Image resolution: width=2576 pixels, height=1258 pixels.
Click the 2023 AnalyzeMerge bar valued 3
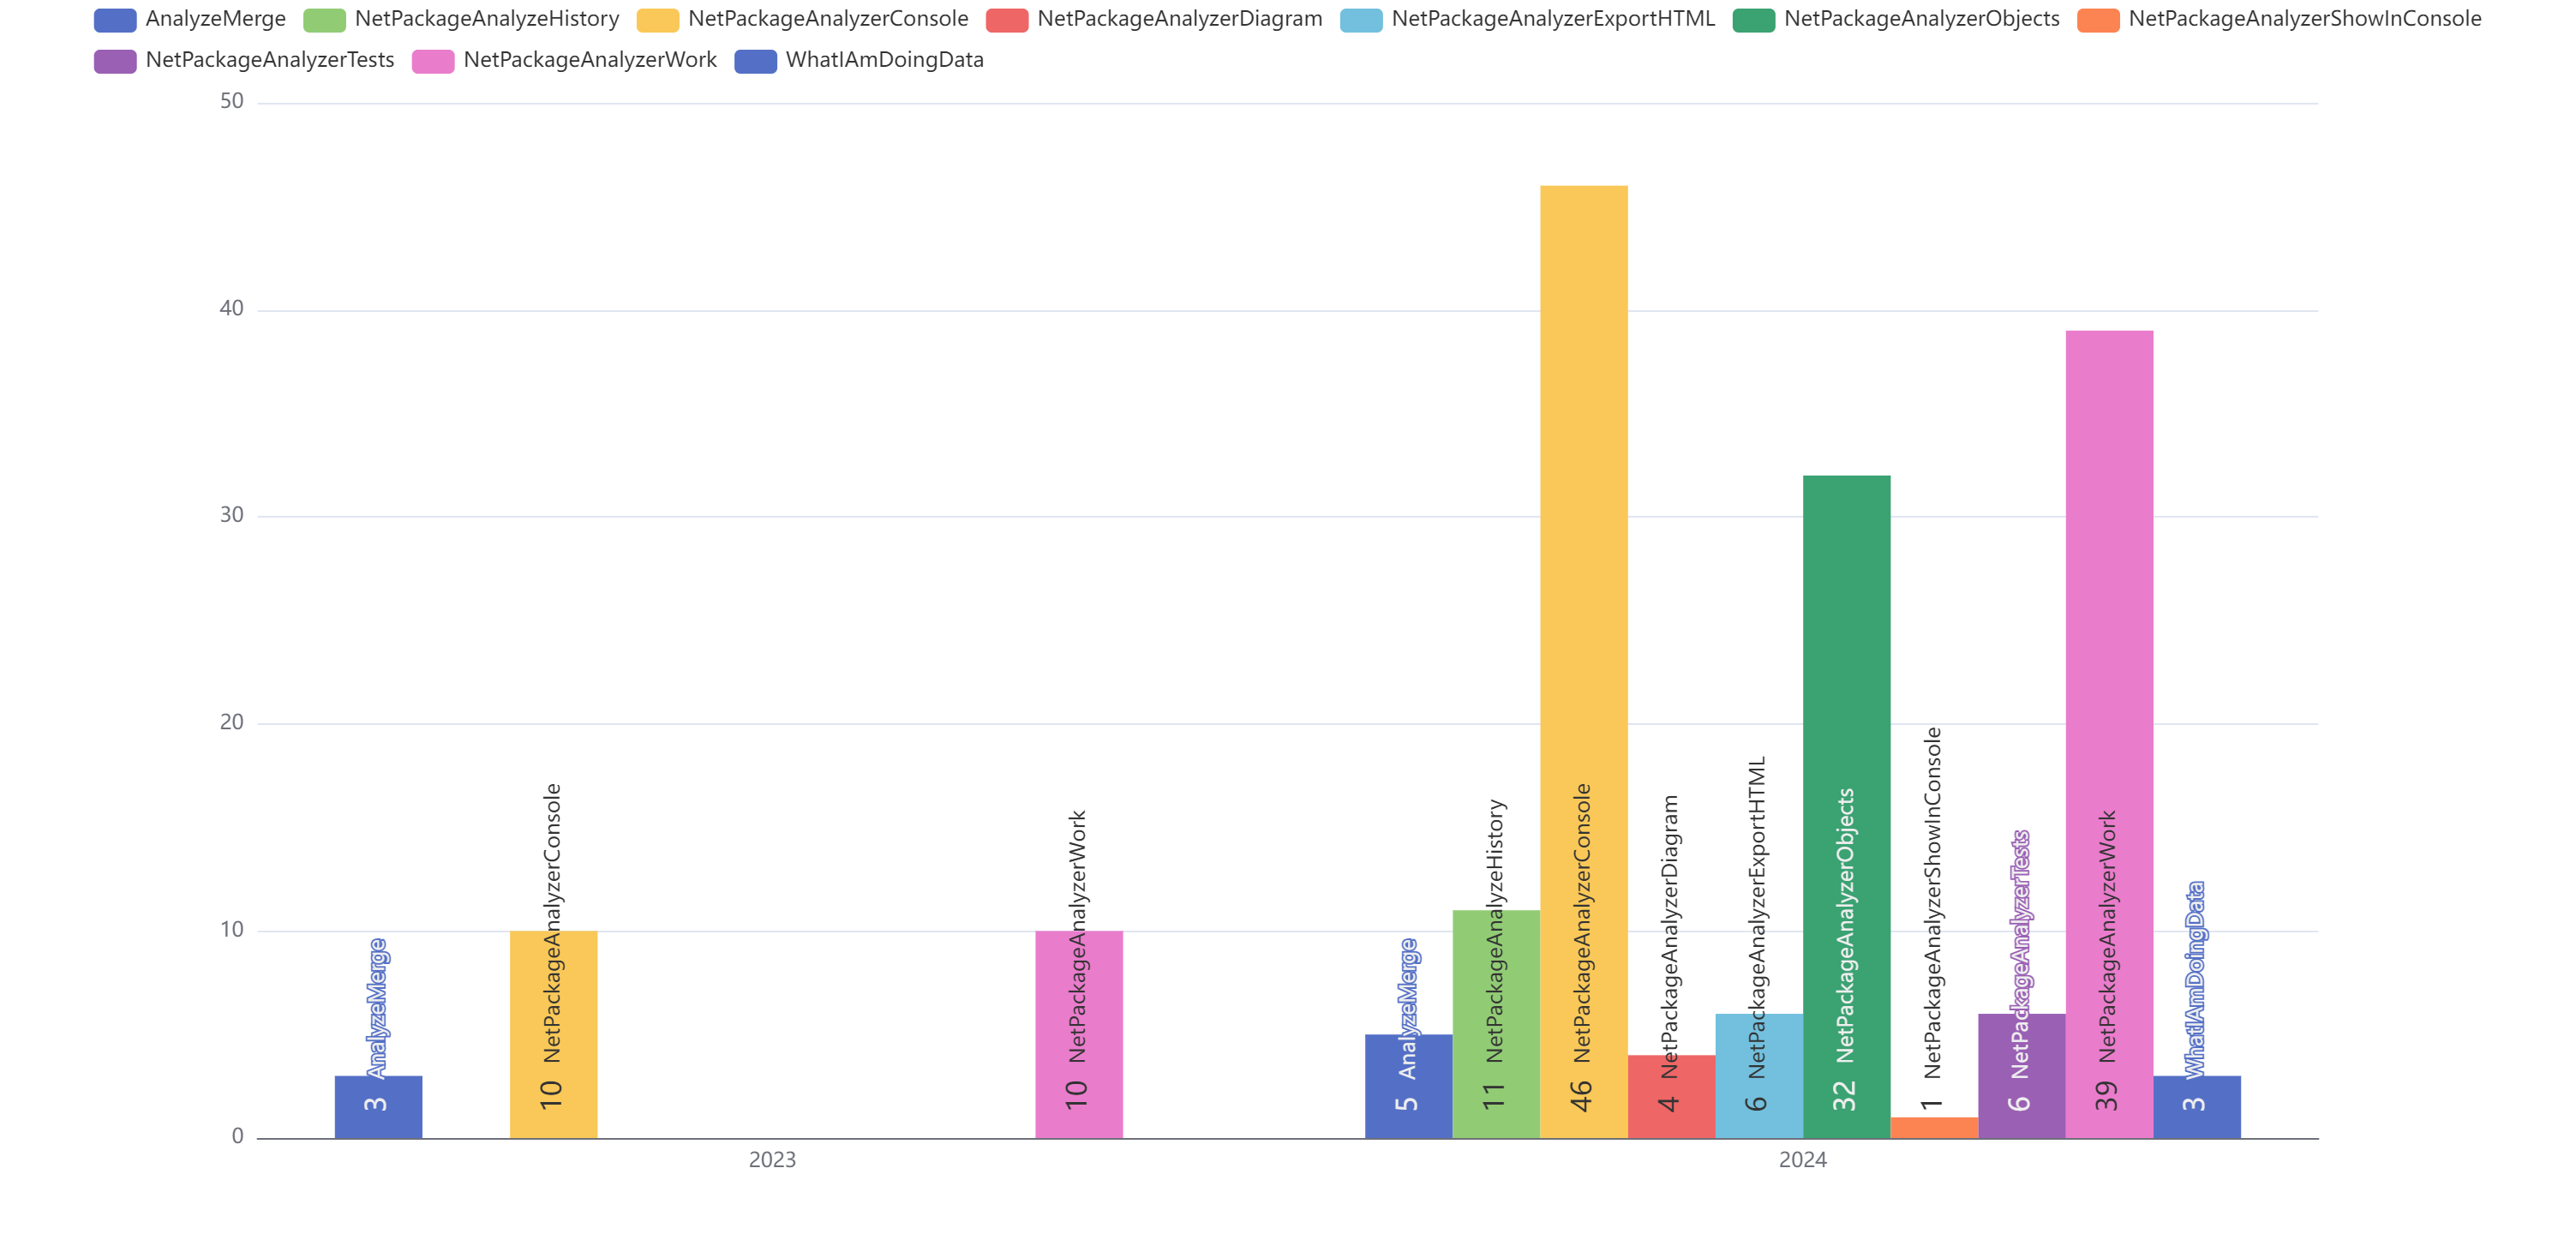point(378,1106)
